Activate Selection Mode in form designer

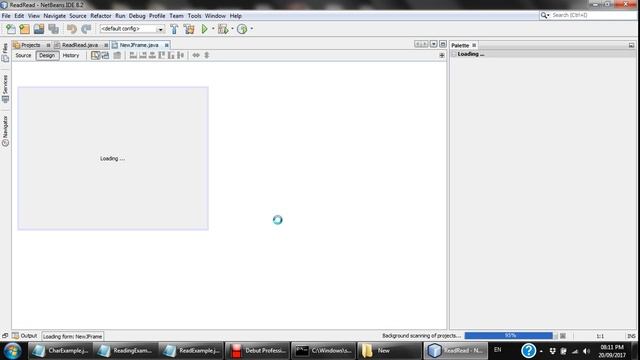[95, 55]
